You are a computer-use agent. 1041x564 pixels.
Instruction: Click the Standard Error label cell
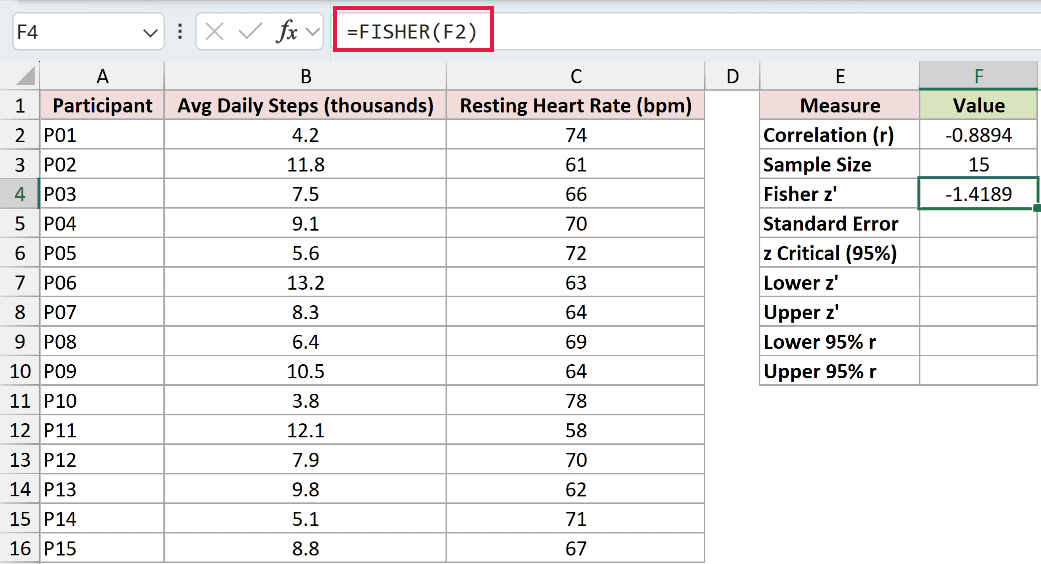pyautogui.click(x=840, y=224)
